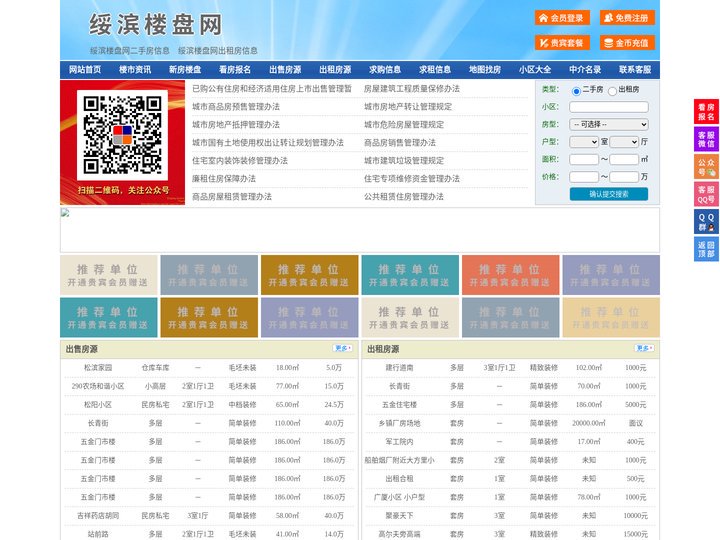Click 绥滨楼盘网二手房信息 header link
Screen dimensions: 720x540
[130, 51]
